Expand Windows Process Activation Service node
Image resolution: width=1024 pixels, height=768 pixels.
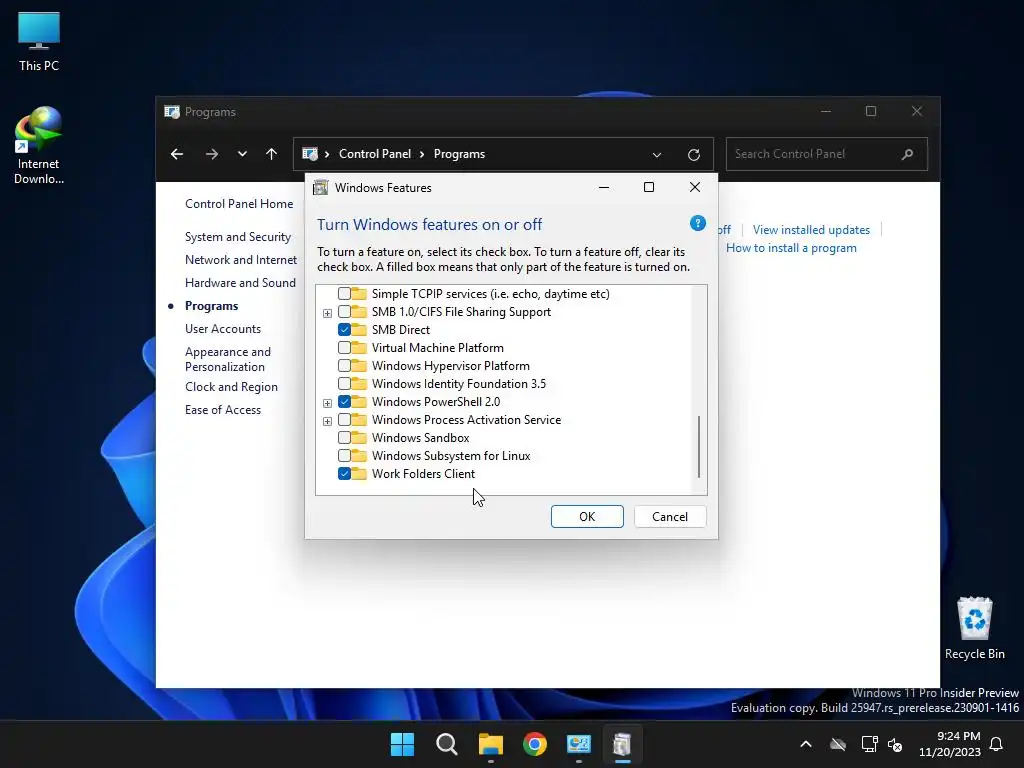[327, 421]
